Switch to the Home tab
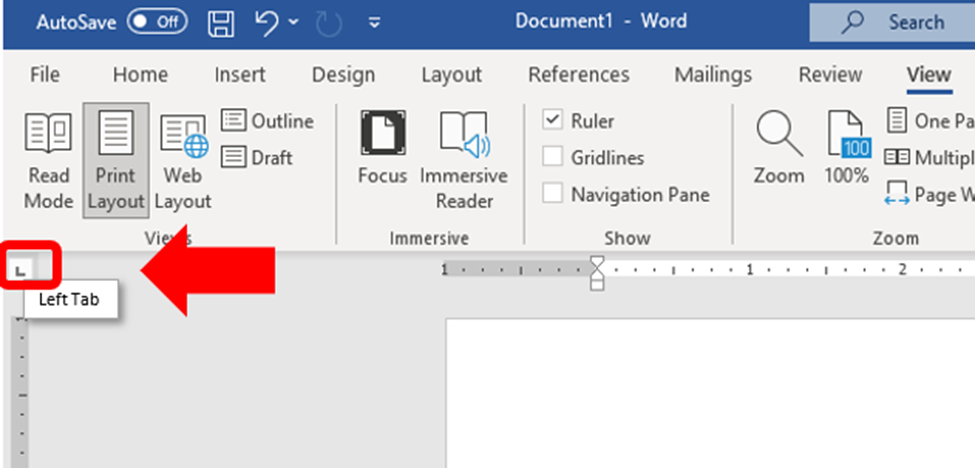Screen dimensions: 975x468 click(140, 75)
